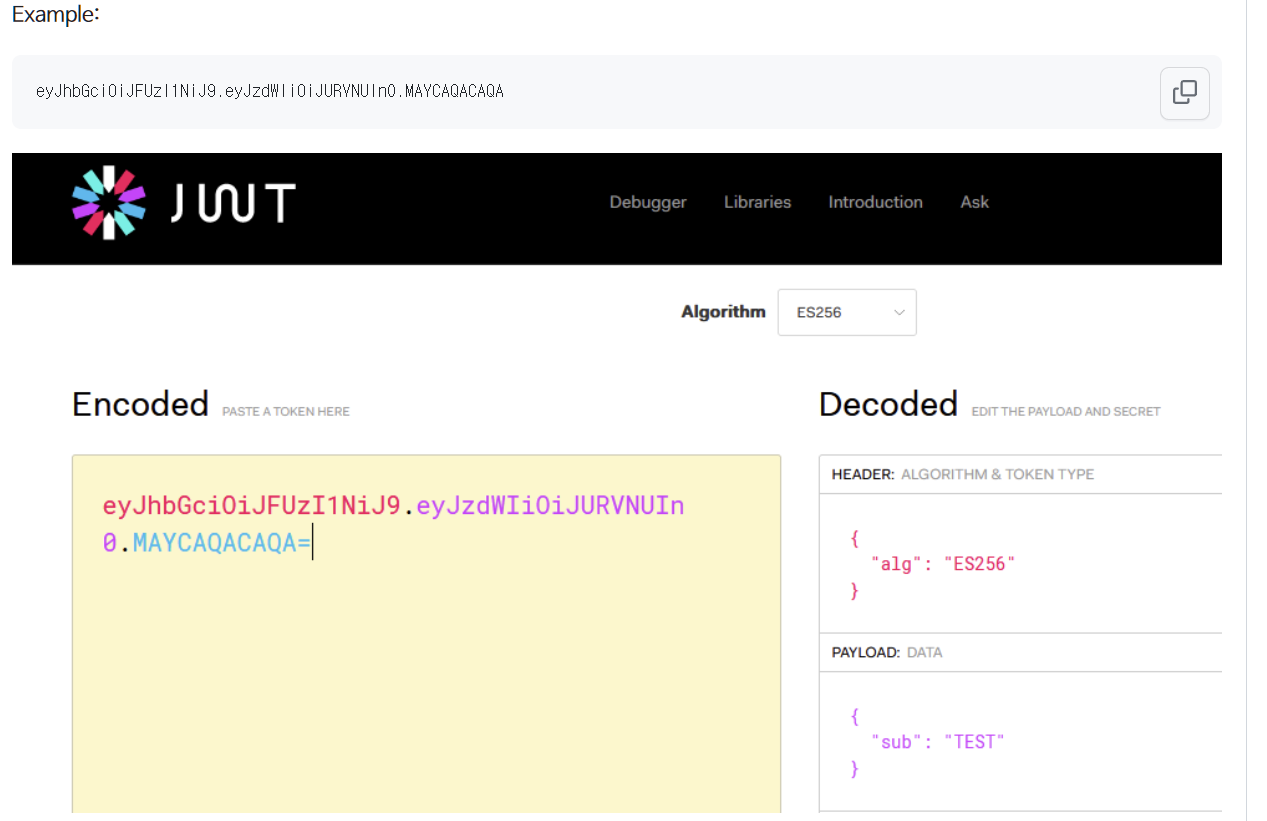The width and height of the screenshot is (1267, 821).
Task: Copy the example token with the copy icon
Action: (x=1185, y=93)
